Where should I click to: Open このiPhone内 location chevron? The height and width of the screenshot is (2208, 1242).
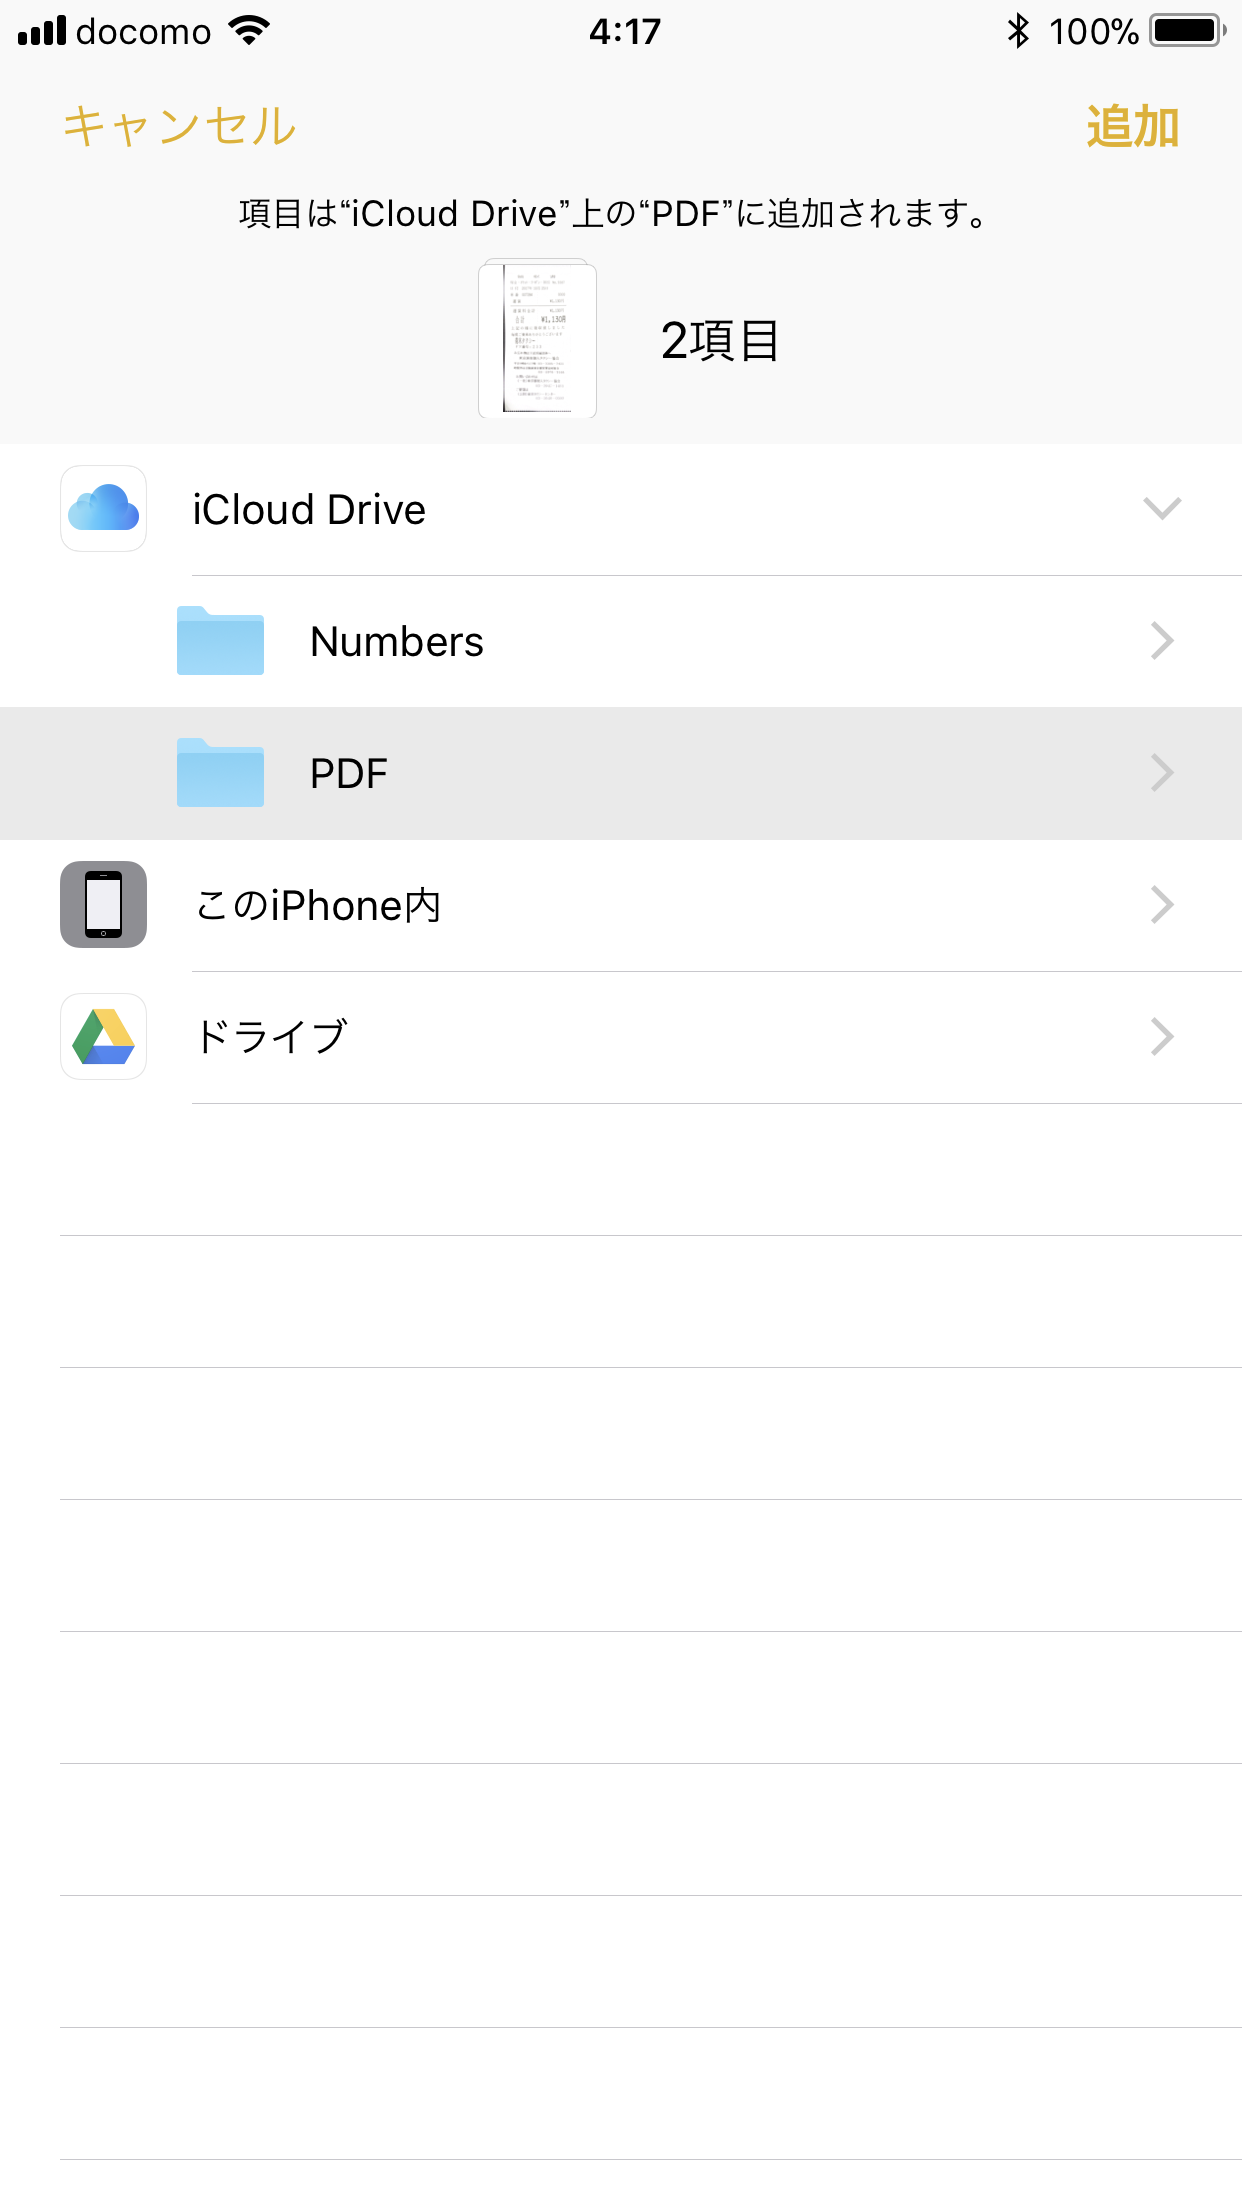[1162, 904]
